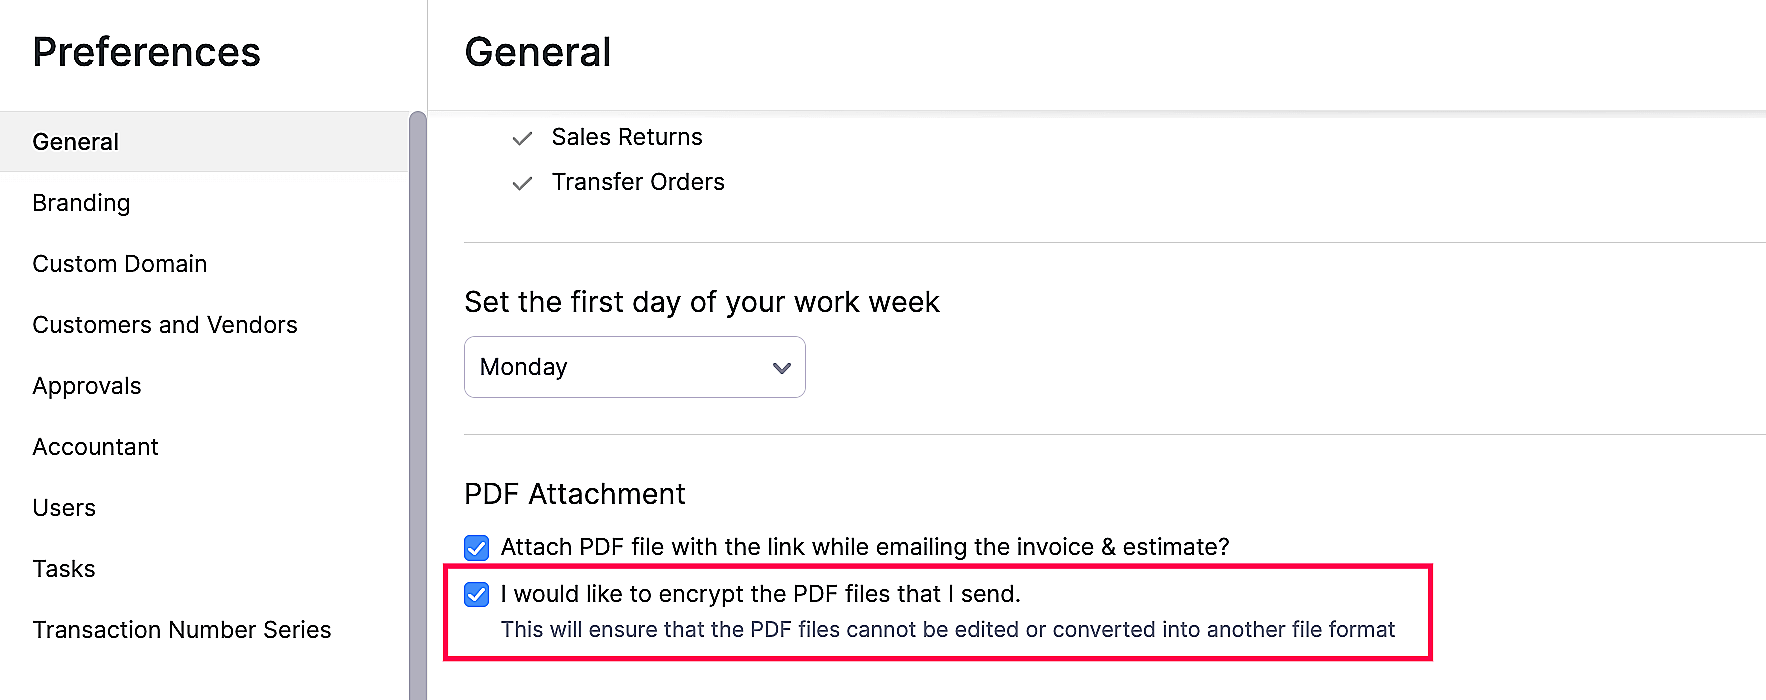Open the first day of work week dropdown

634,367
